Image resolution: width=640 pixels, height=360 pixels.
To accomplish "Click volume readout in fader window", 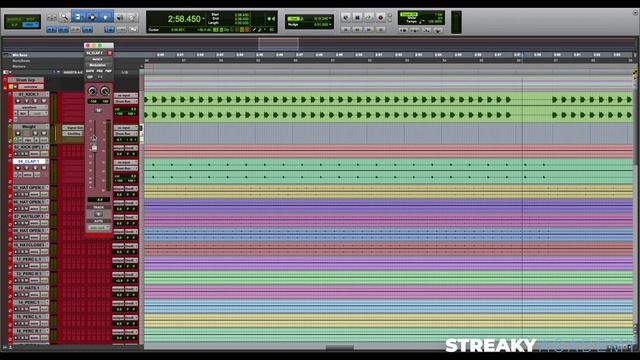I will coord(98,200).
